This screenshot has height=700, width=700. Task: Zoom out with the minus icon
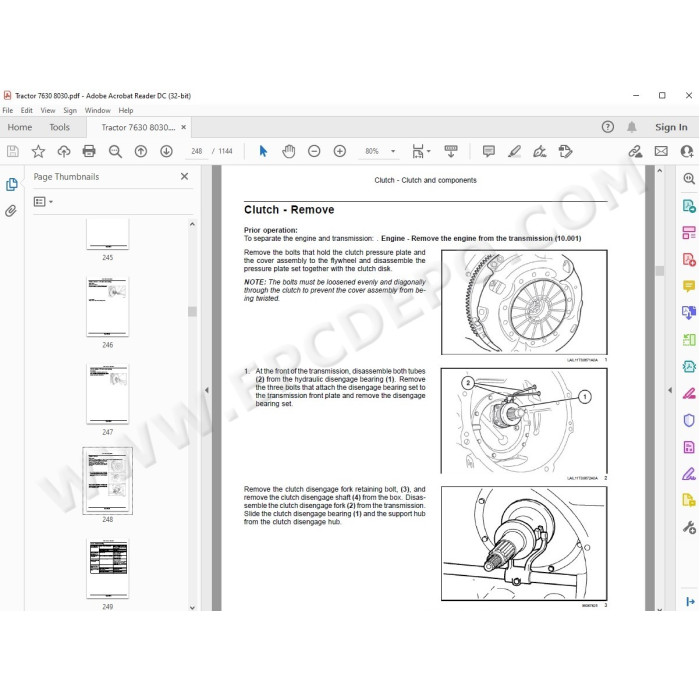tap(314, 151)
